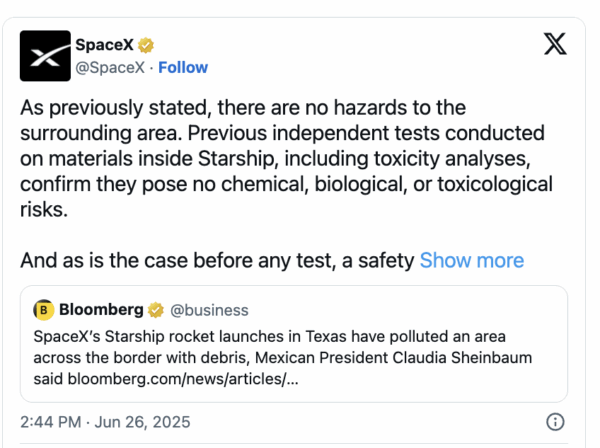Click the @SpaceX handle
The height and width of the screenshot is (448, 600).
pyautogui.click(x=111, y=68)
